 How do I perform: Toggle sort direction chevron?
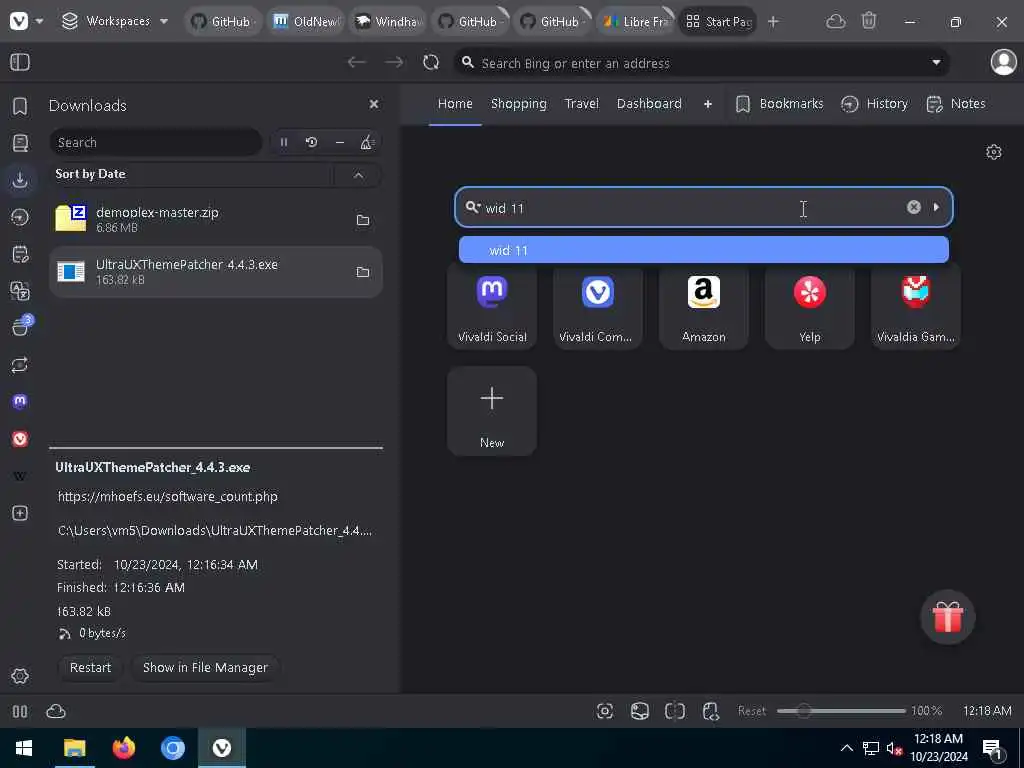(x=358, y=174)
